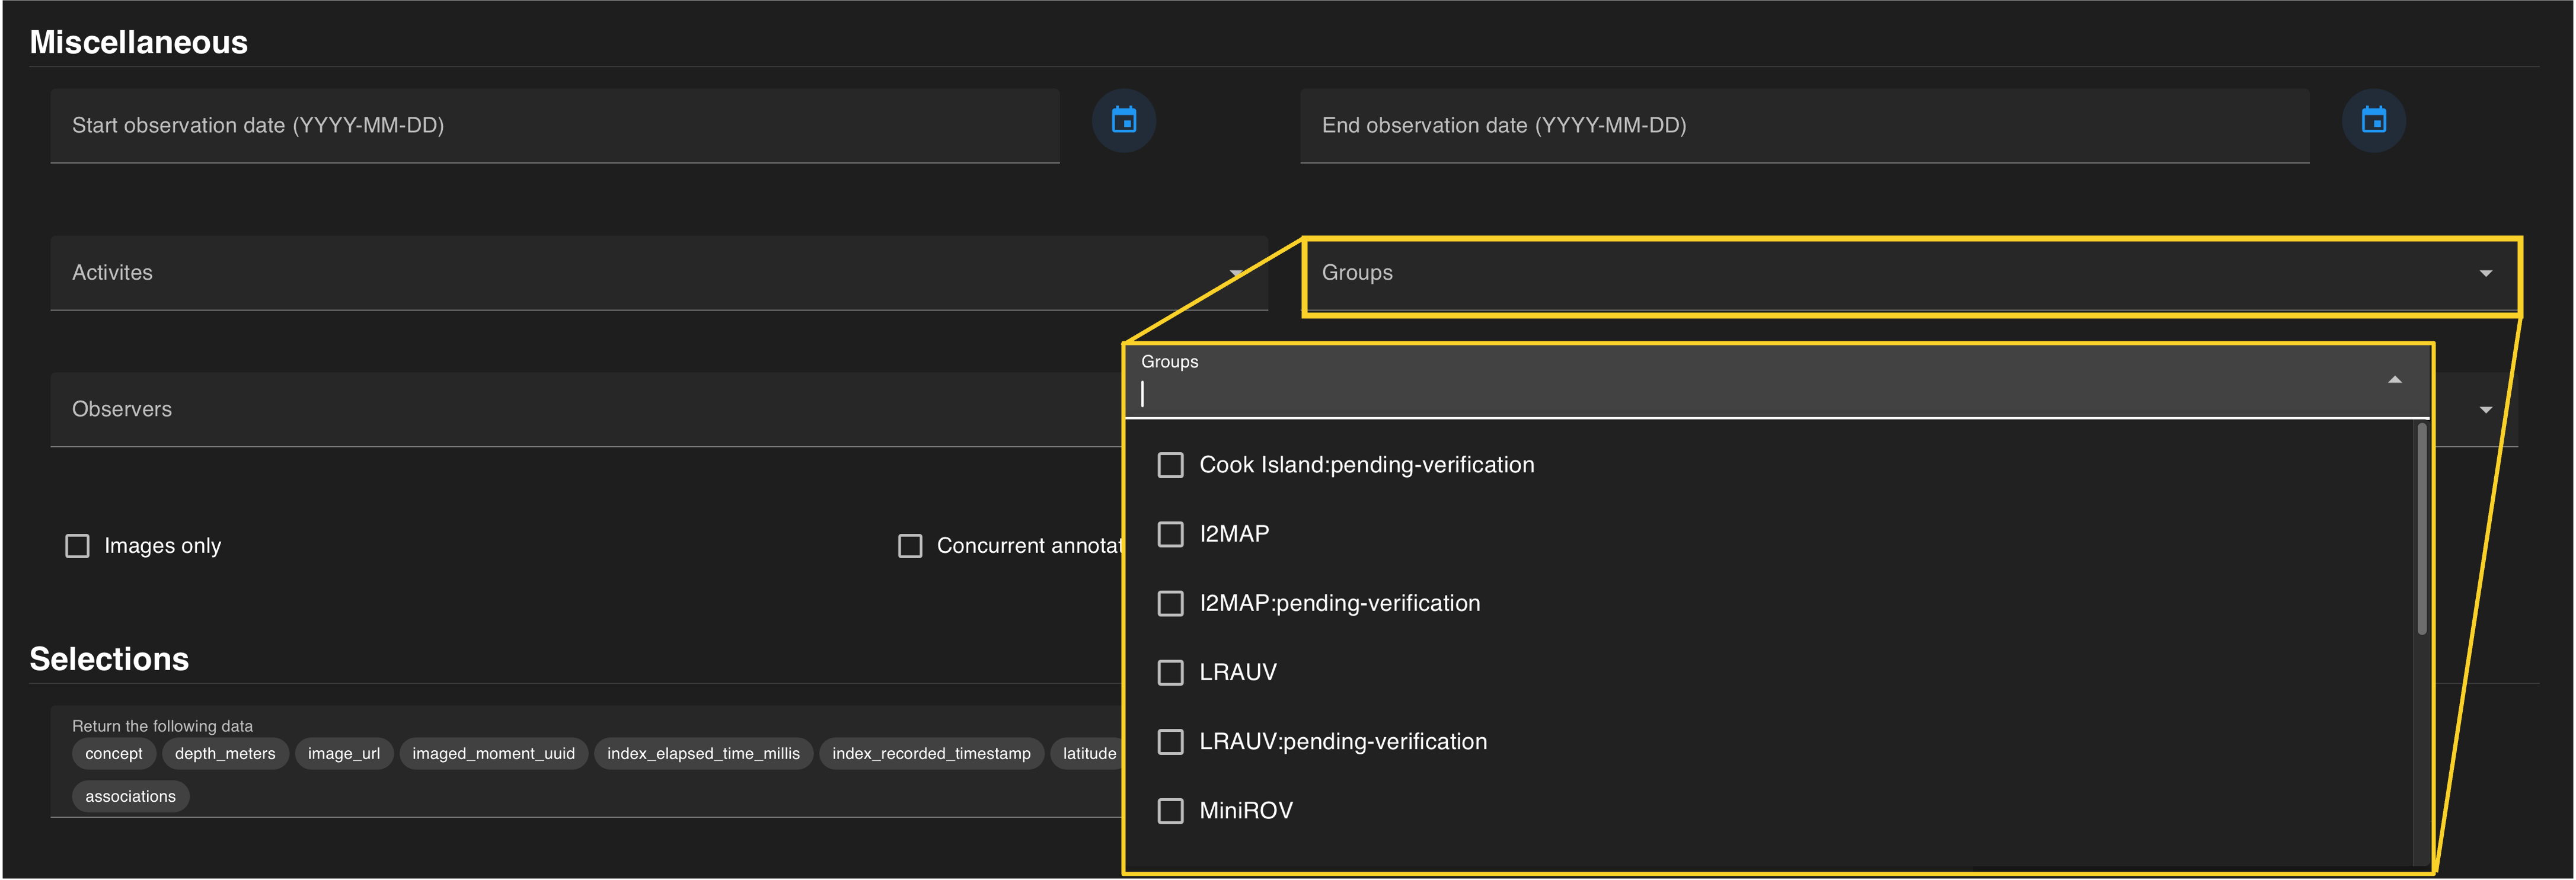This screenshot has height=880, width=2576.
Task: Check the I2MAP:pending-verification option
Action: [1170, 603]
